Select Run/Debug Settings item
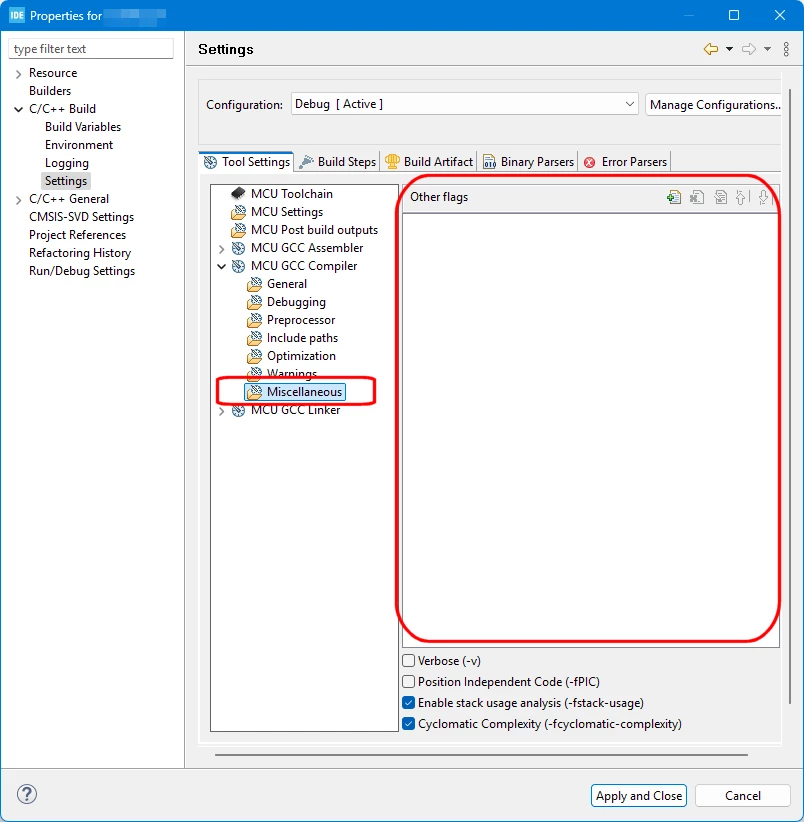The image size is (804, 822). click(82, 271)
